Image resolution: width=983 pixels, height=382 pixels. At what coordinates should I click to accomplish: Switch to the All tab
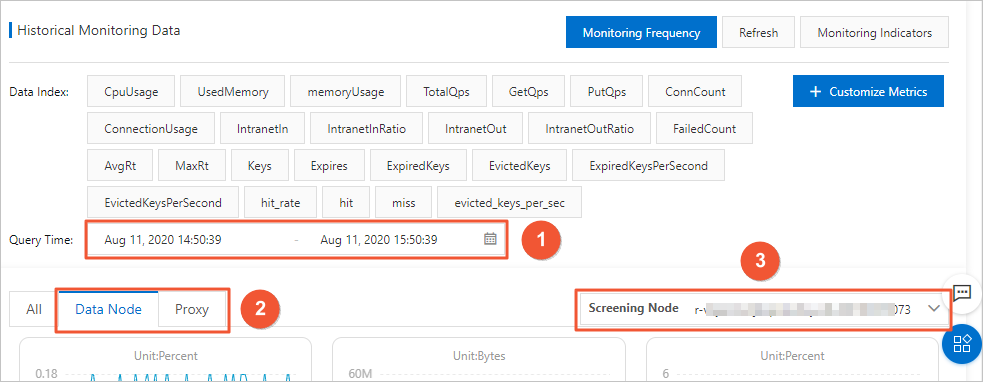(34, 309)
